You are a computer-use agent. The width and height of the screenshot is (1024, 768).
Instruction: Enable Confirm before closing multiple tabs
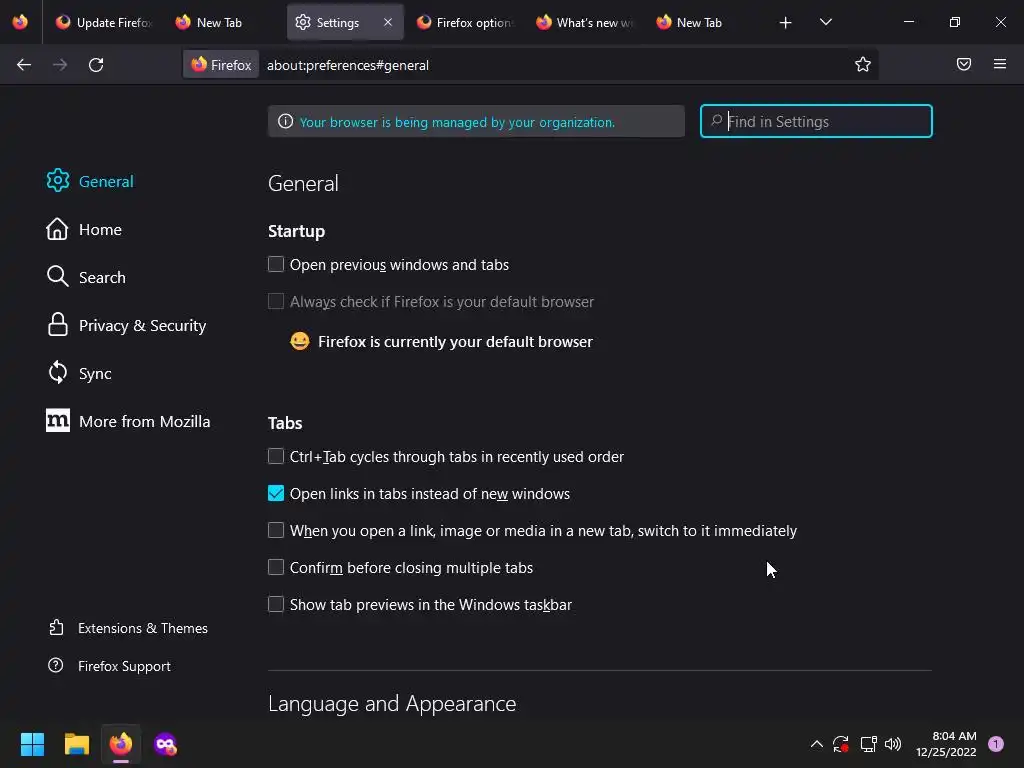tap(276, 567)
